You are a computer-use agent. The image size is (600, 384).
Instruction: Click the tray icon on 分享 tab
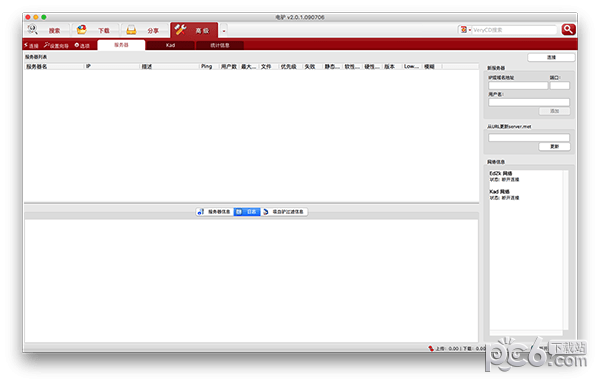(x=131, y=30)
